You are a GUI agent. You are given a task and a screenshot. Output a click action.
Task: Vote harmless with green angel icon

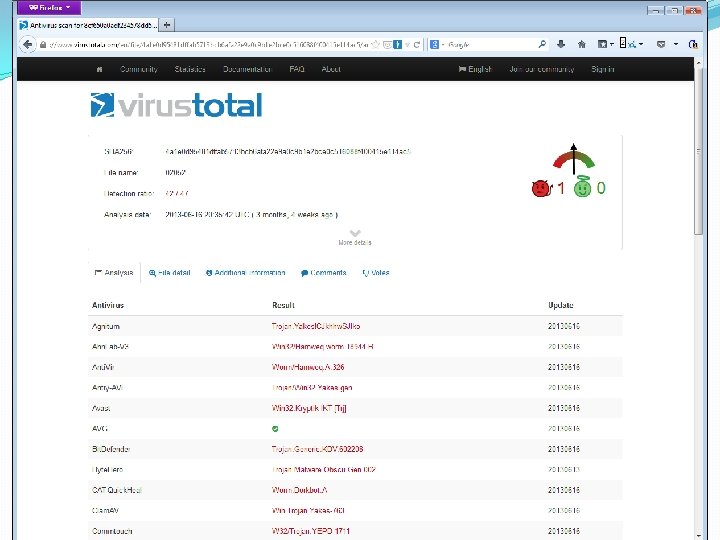pos(582,187)
